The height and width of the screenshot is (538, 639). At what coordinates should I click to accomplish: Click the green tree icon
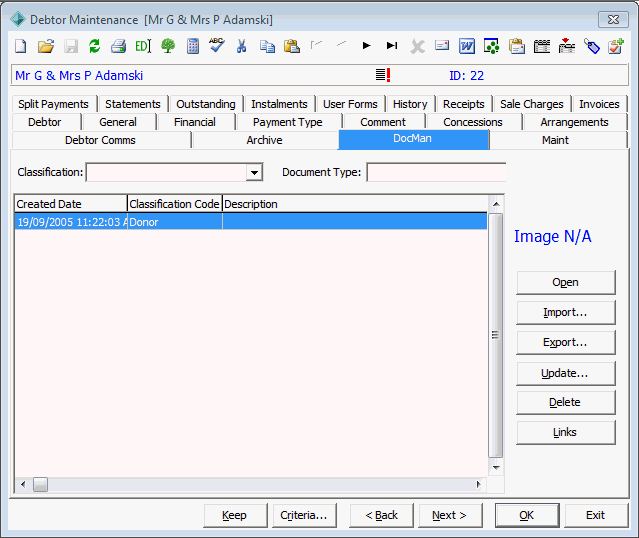168,46
